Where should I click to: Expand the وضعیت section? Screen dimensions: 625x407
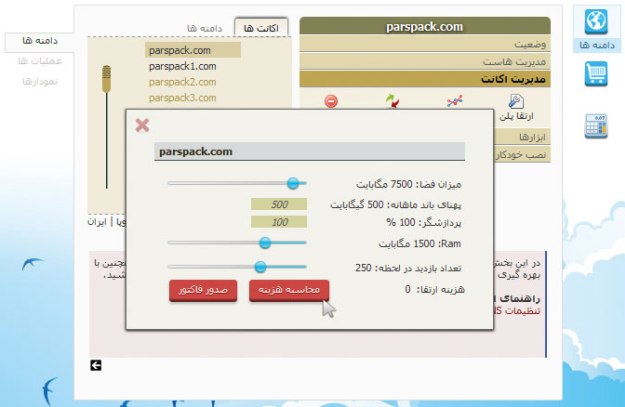click(x=425, y=44)
